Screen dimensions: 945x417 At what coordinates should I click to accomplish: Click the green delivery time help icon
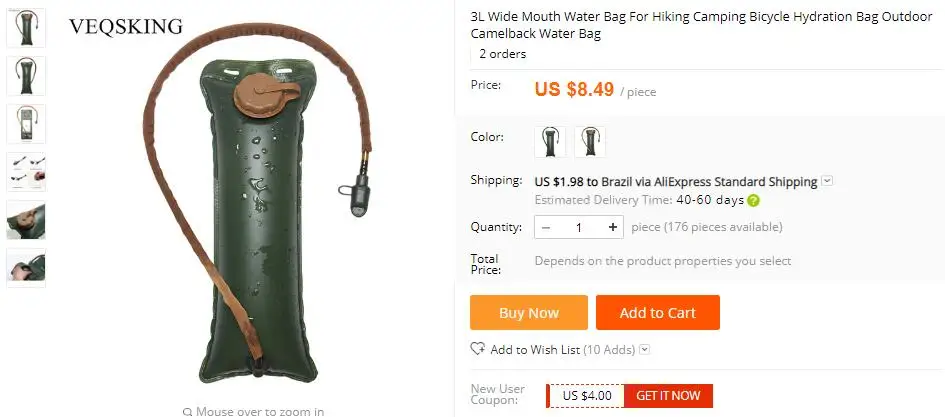(753, 201)
